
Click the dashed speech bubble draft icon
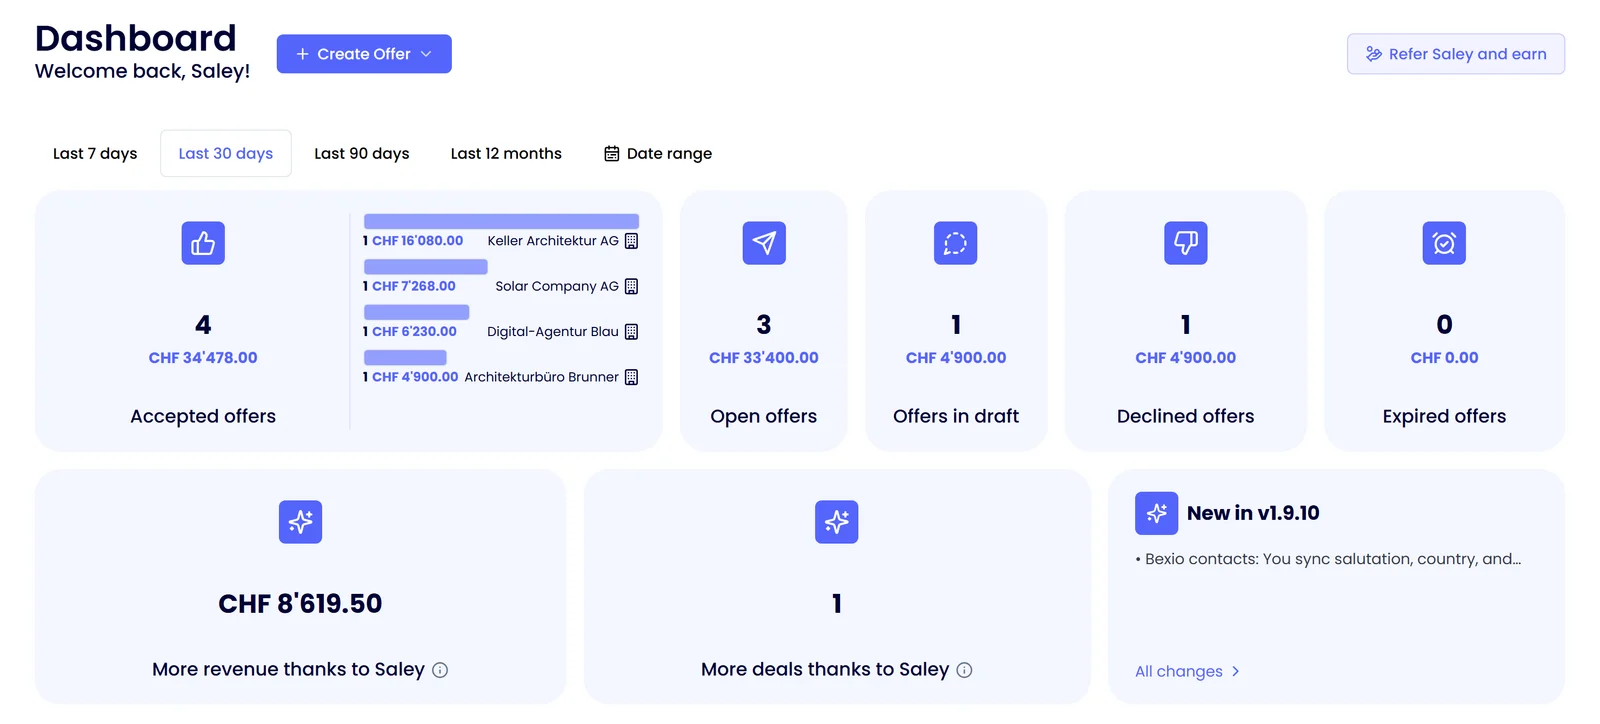point(955,243)
